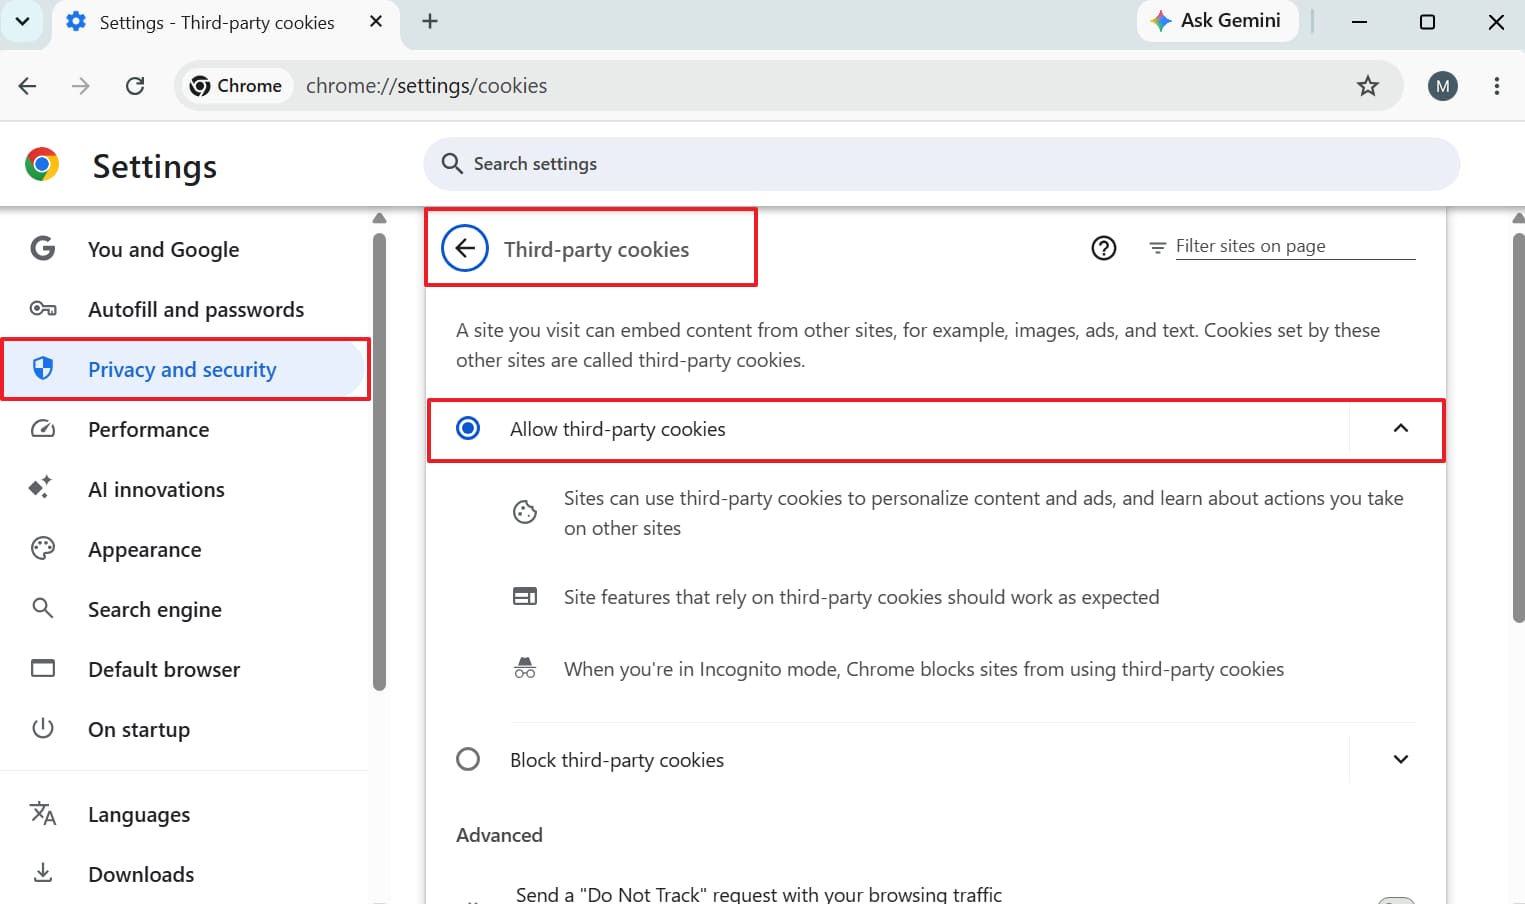Click the sidebar scroll up arrow
The width and height of the screenshot is (1525, 904).
[x=379, y=218]
